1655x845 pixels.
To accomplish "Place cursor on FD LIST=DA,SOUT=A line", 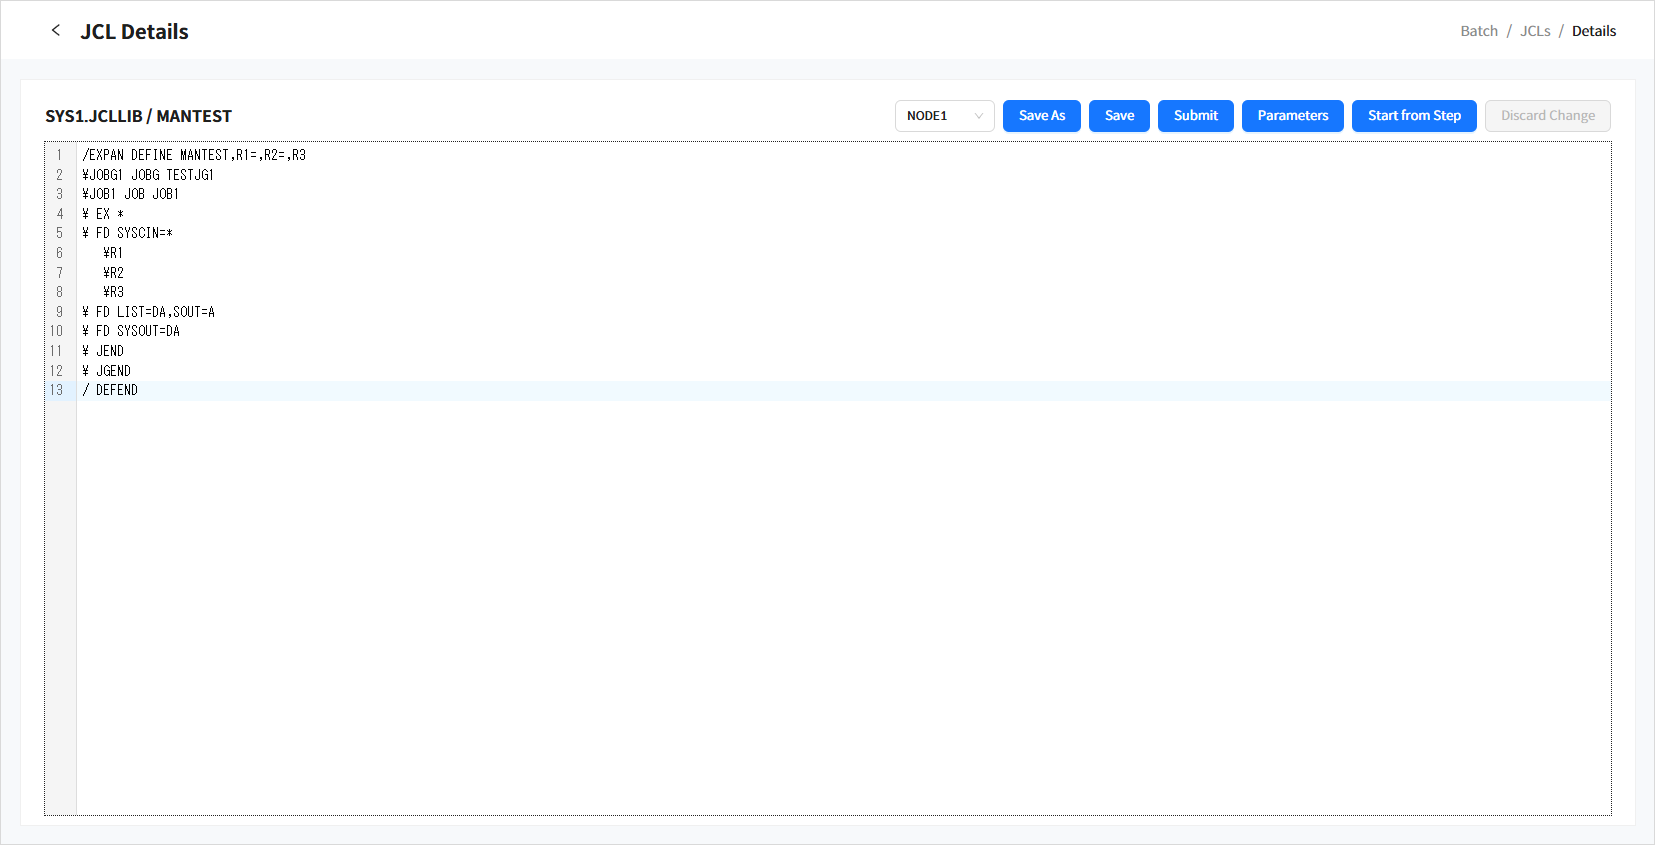I will tap(149, 312).
